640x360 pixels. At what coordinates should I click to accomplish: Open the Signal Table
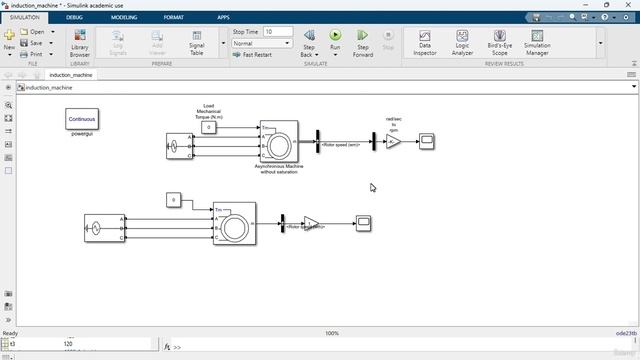click(197, 43)
